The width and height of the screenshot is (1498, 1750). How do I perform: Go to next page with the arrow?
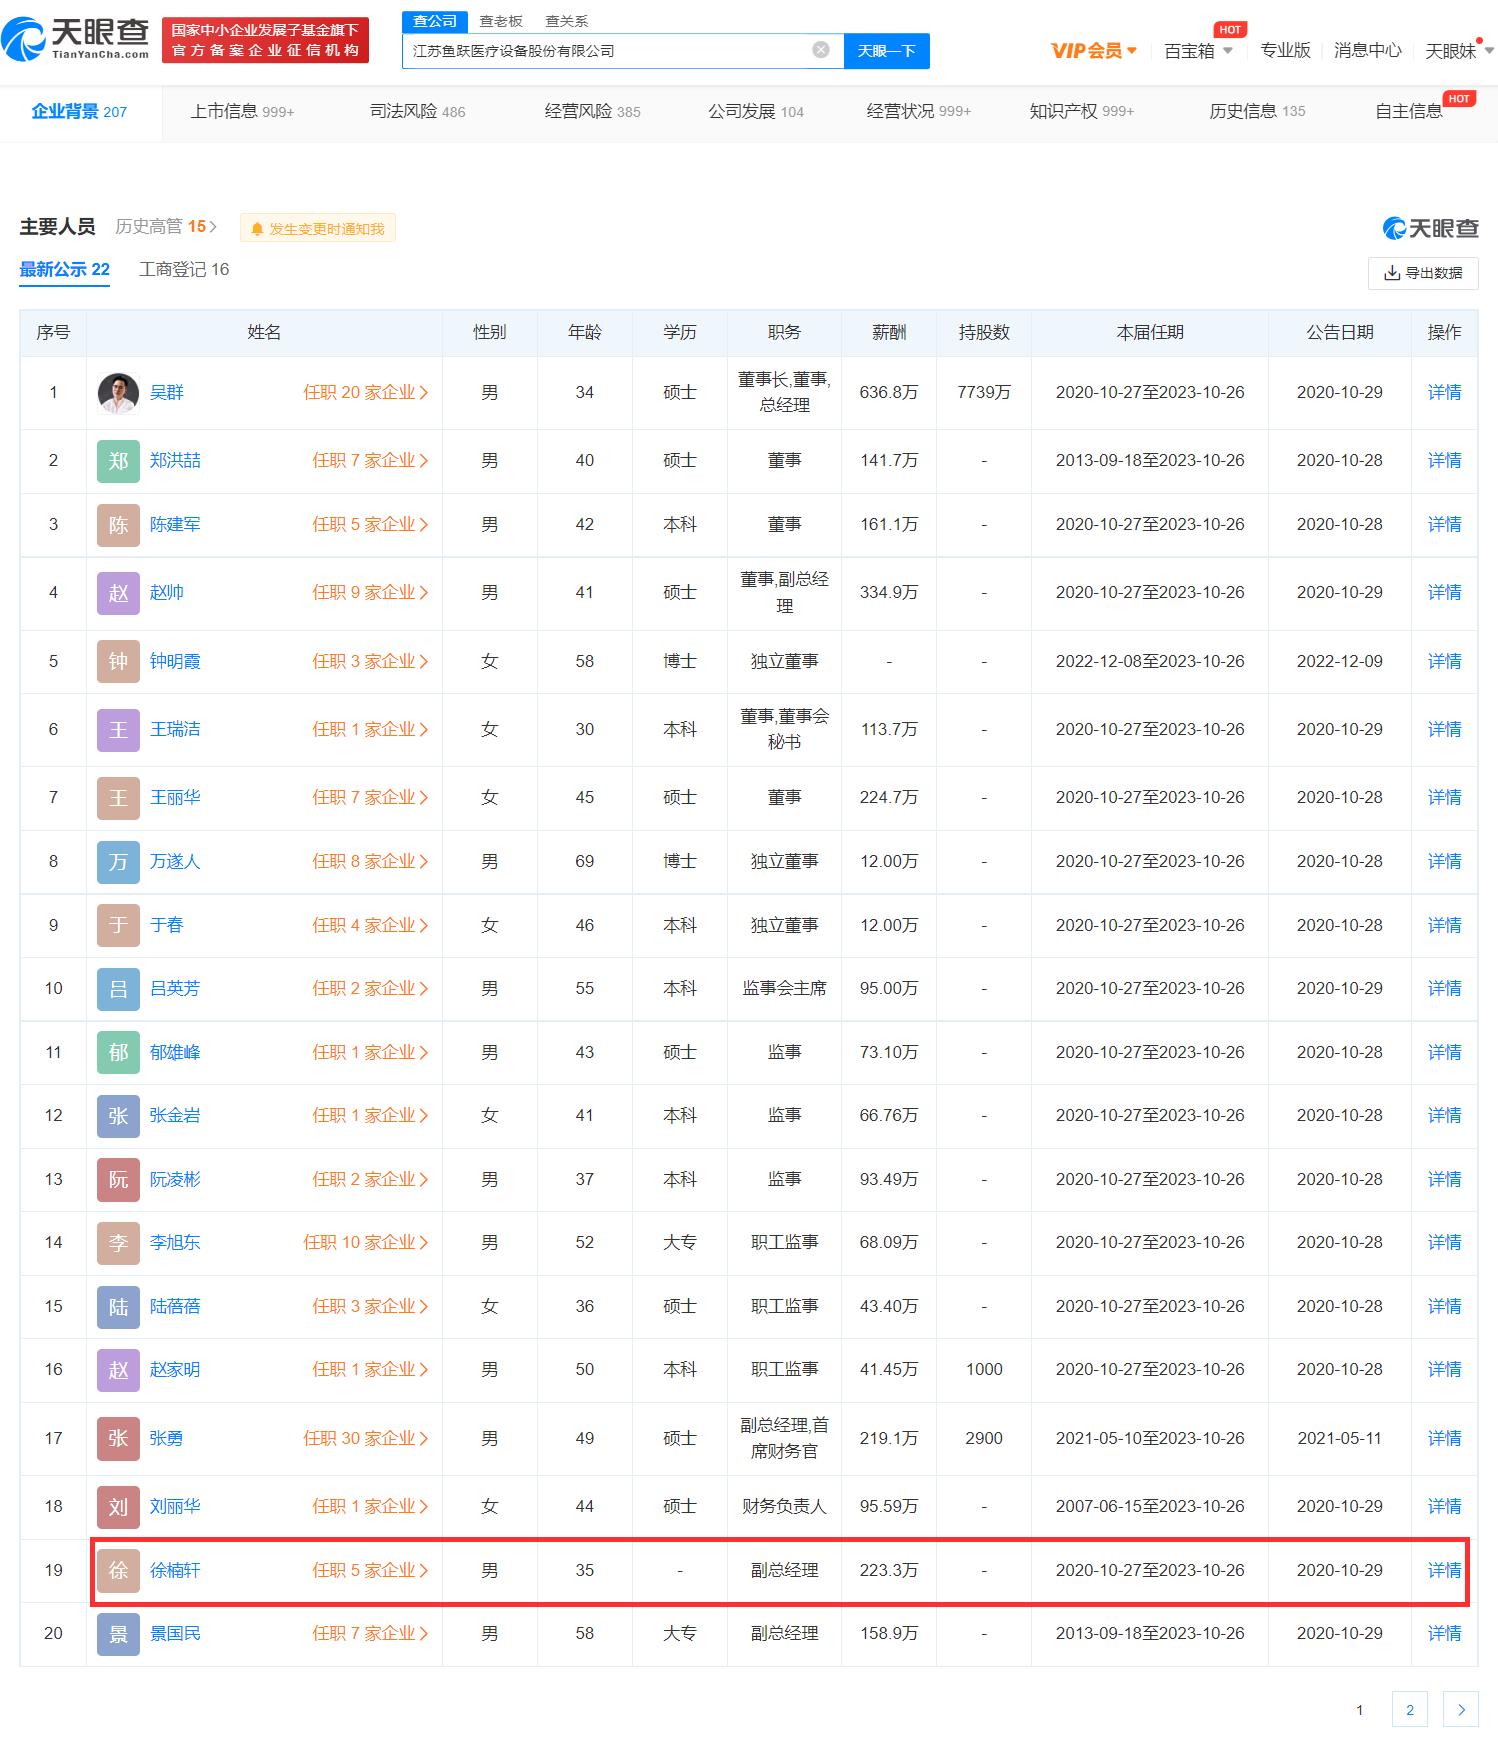click(x=1461, y=1710)
